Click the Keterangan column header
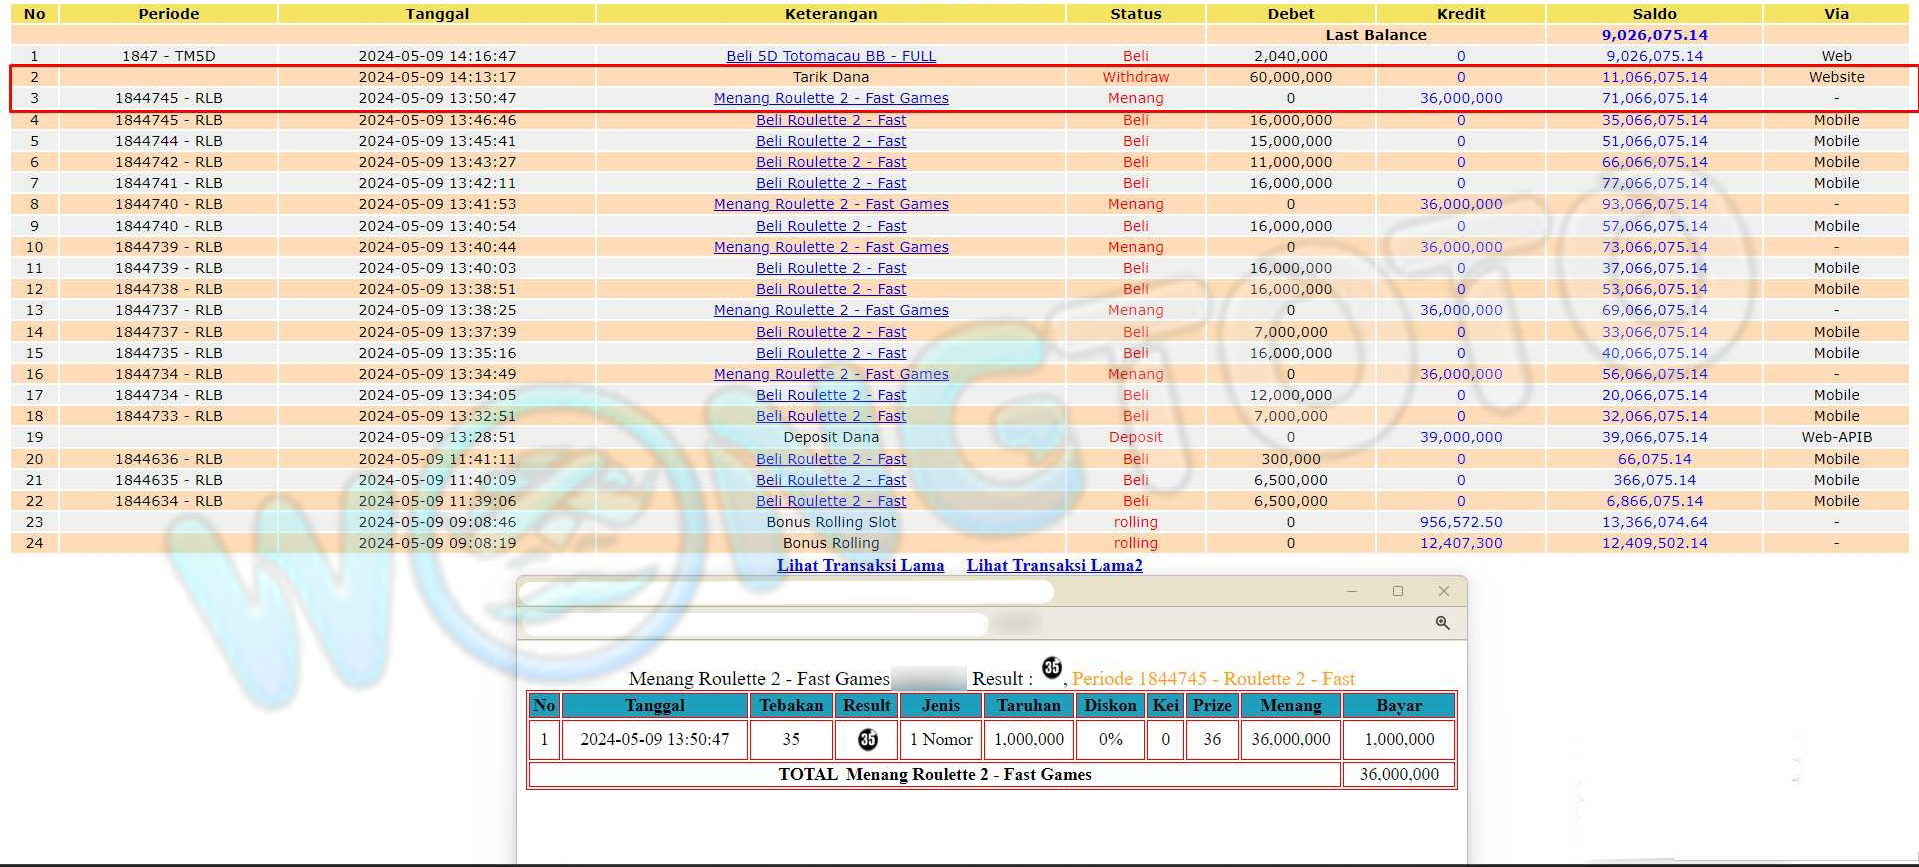 point(830,14)
